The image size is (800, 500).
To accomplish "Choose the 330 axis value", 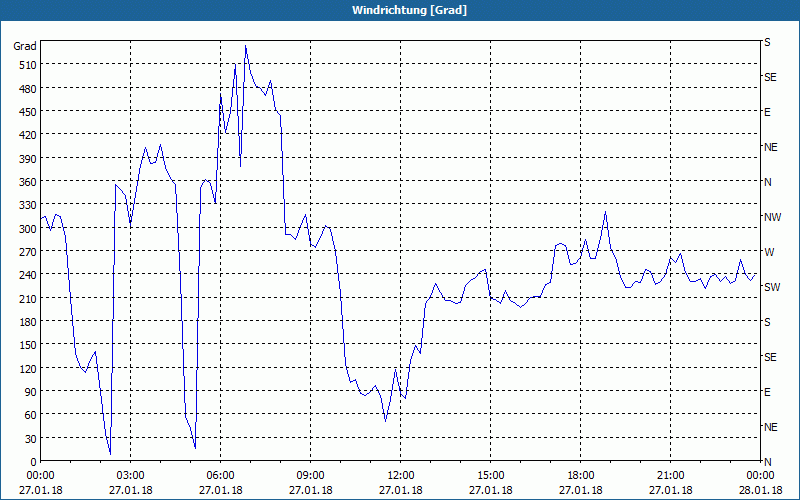I will (29, 205).
